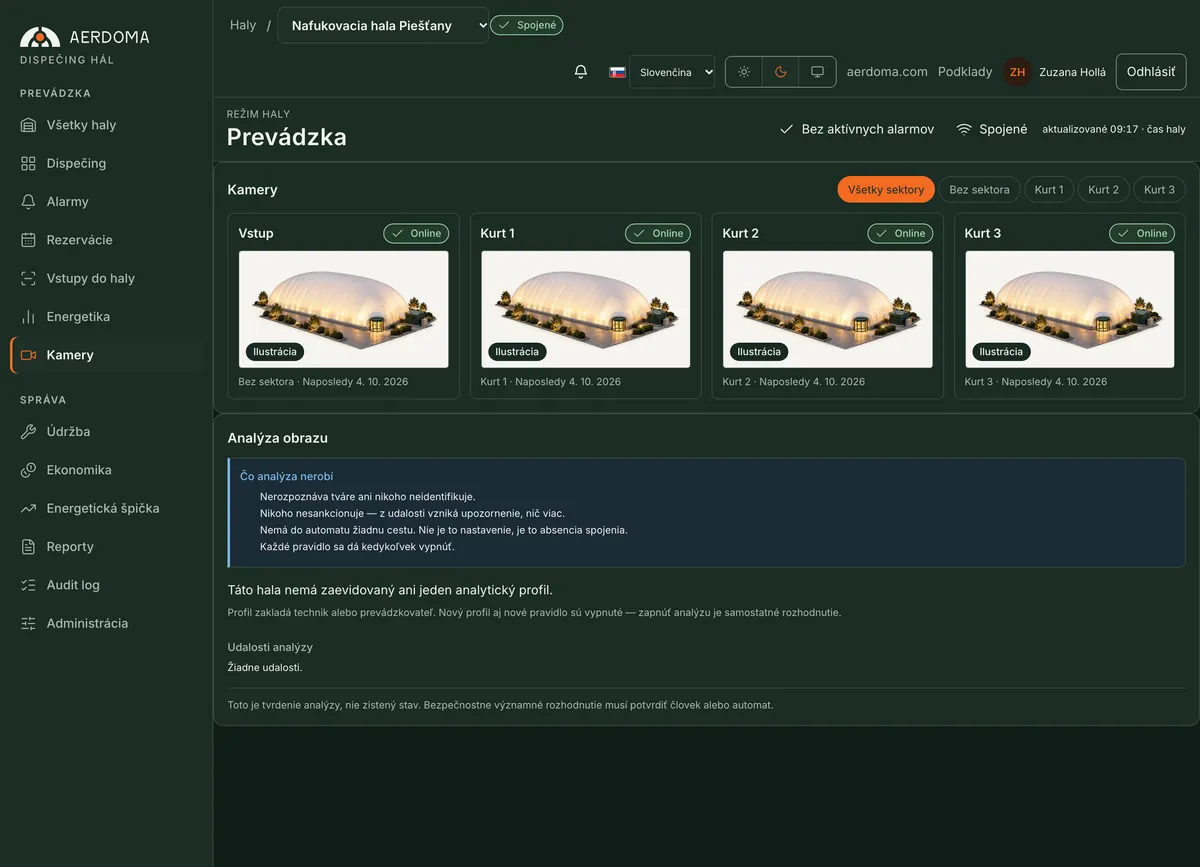Open notifications bell icon
Image resolution: width=1200 pixels, height=867 pixels.
pyautogui.click(x=581, y=72)
